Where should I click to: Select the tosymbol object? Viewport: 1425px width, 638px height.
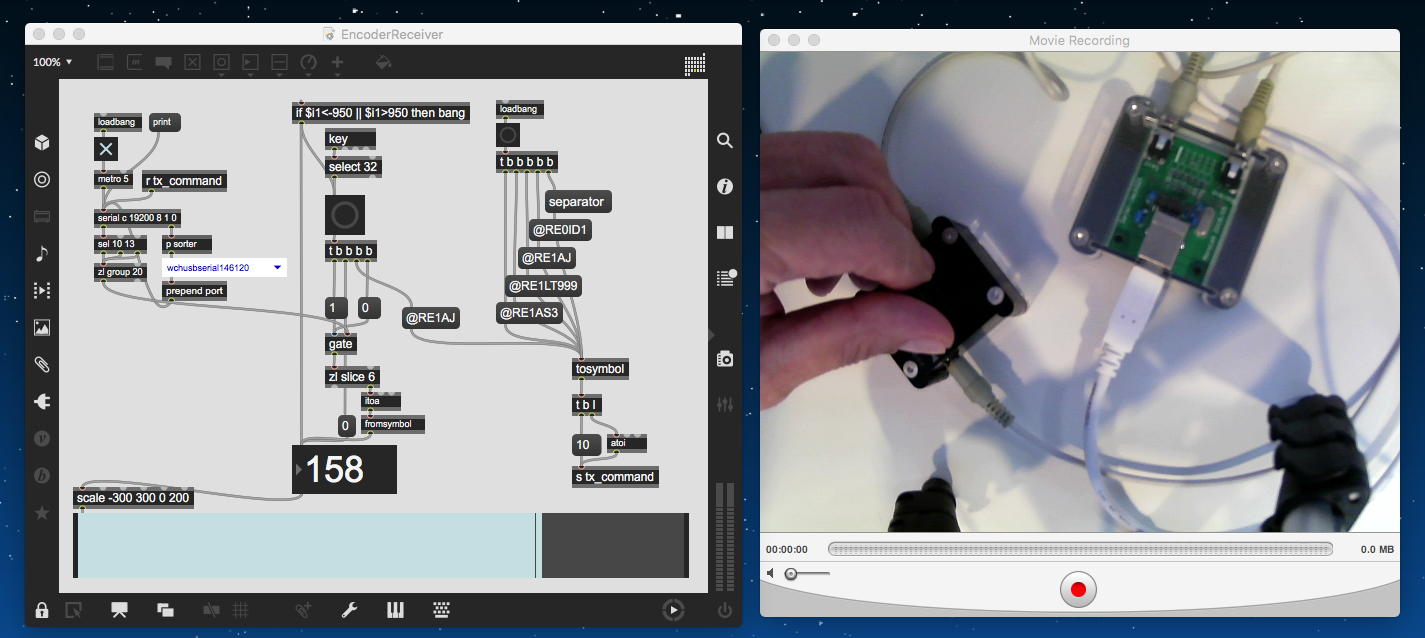coord(601,369)
